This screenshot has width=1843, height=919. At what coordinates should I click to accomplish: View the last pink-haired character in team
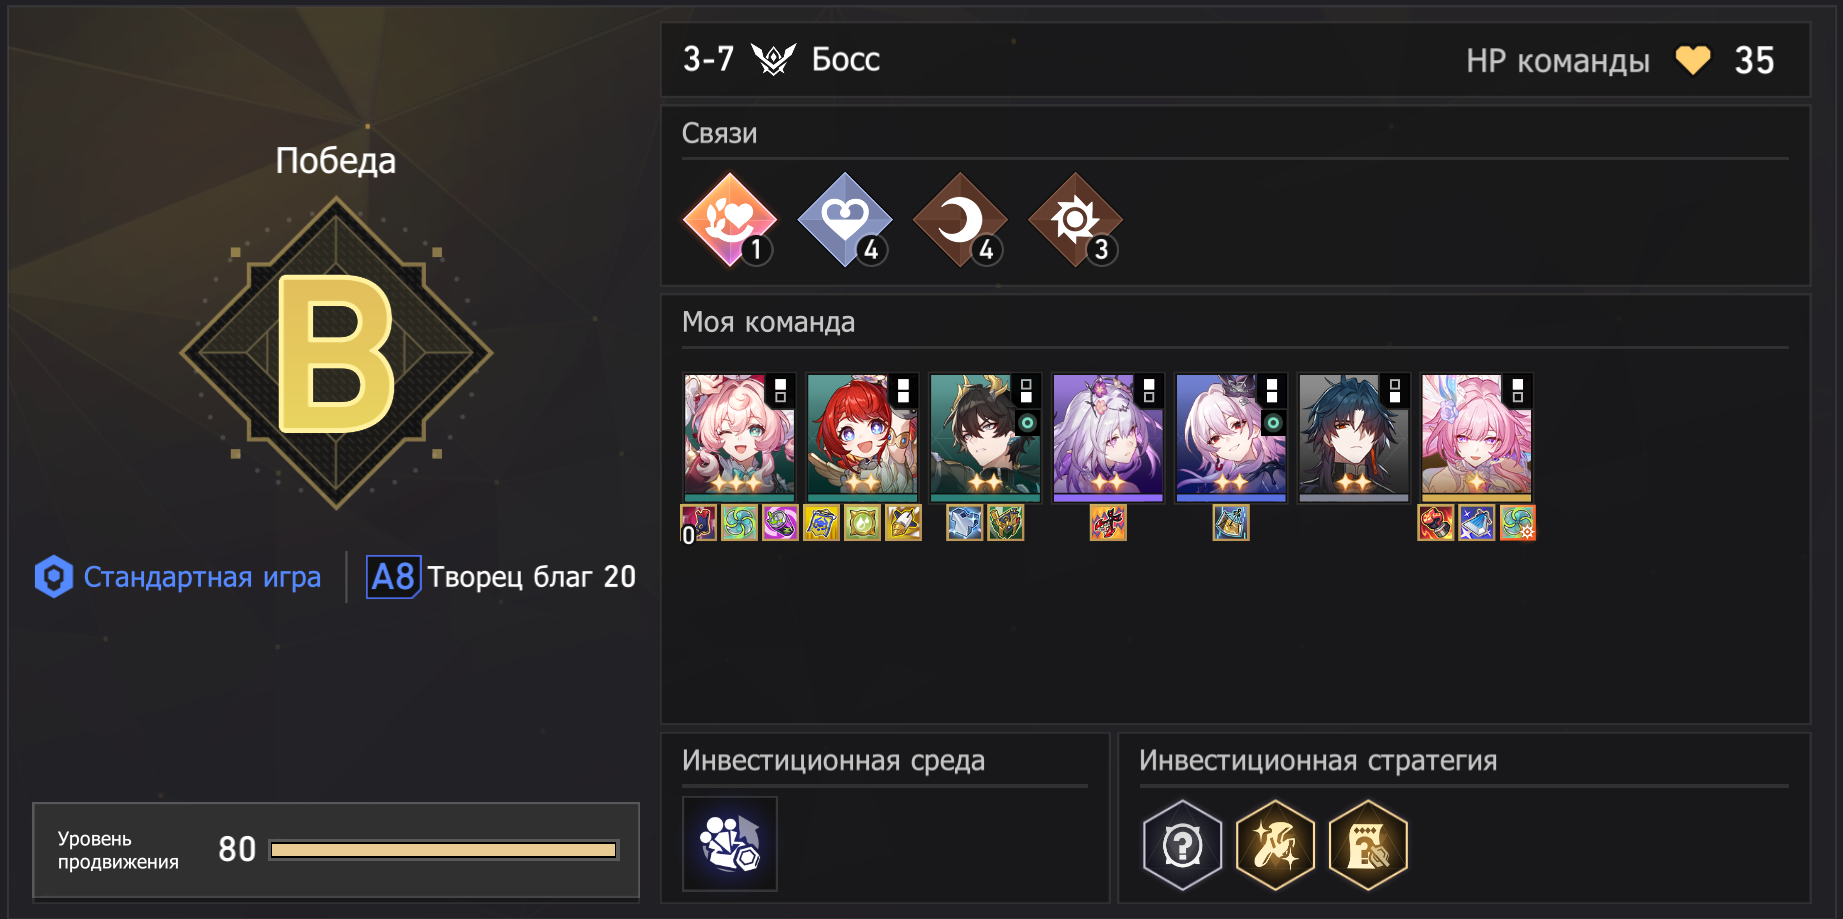click(1477, 438)
